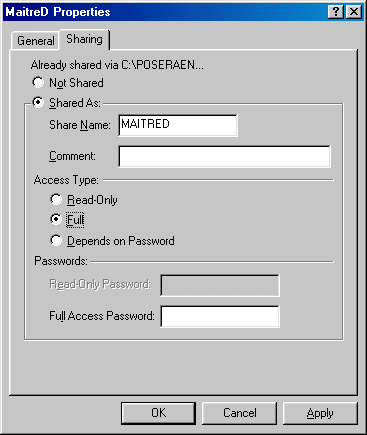The height and width of the screenshot is (435, 367).
Task: Set access type to Read-Only
Action: tap(56, 199)
